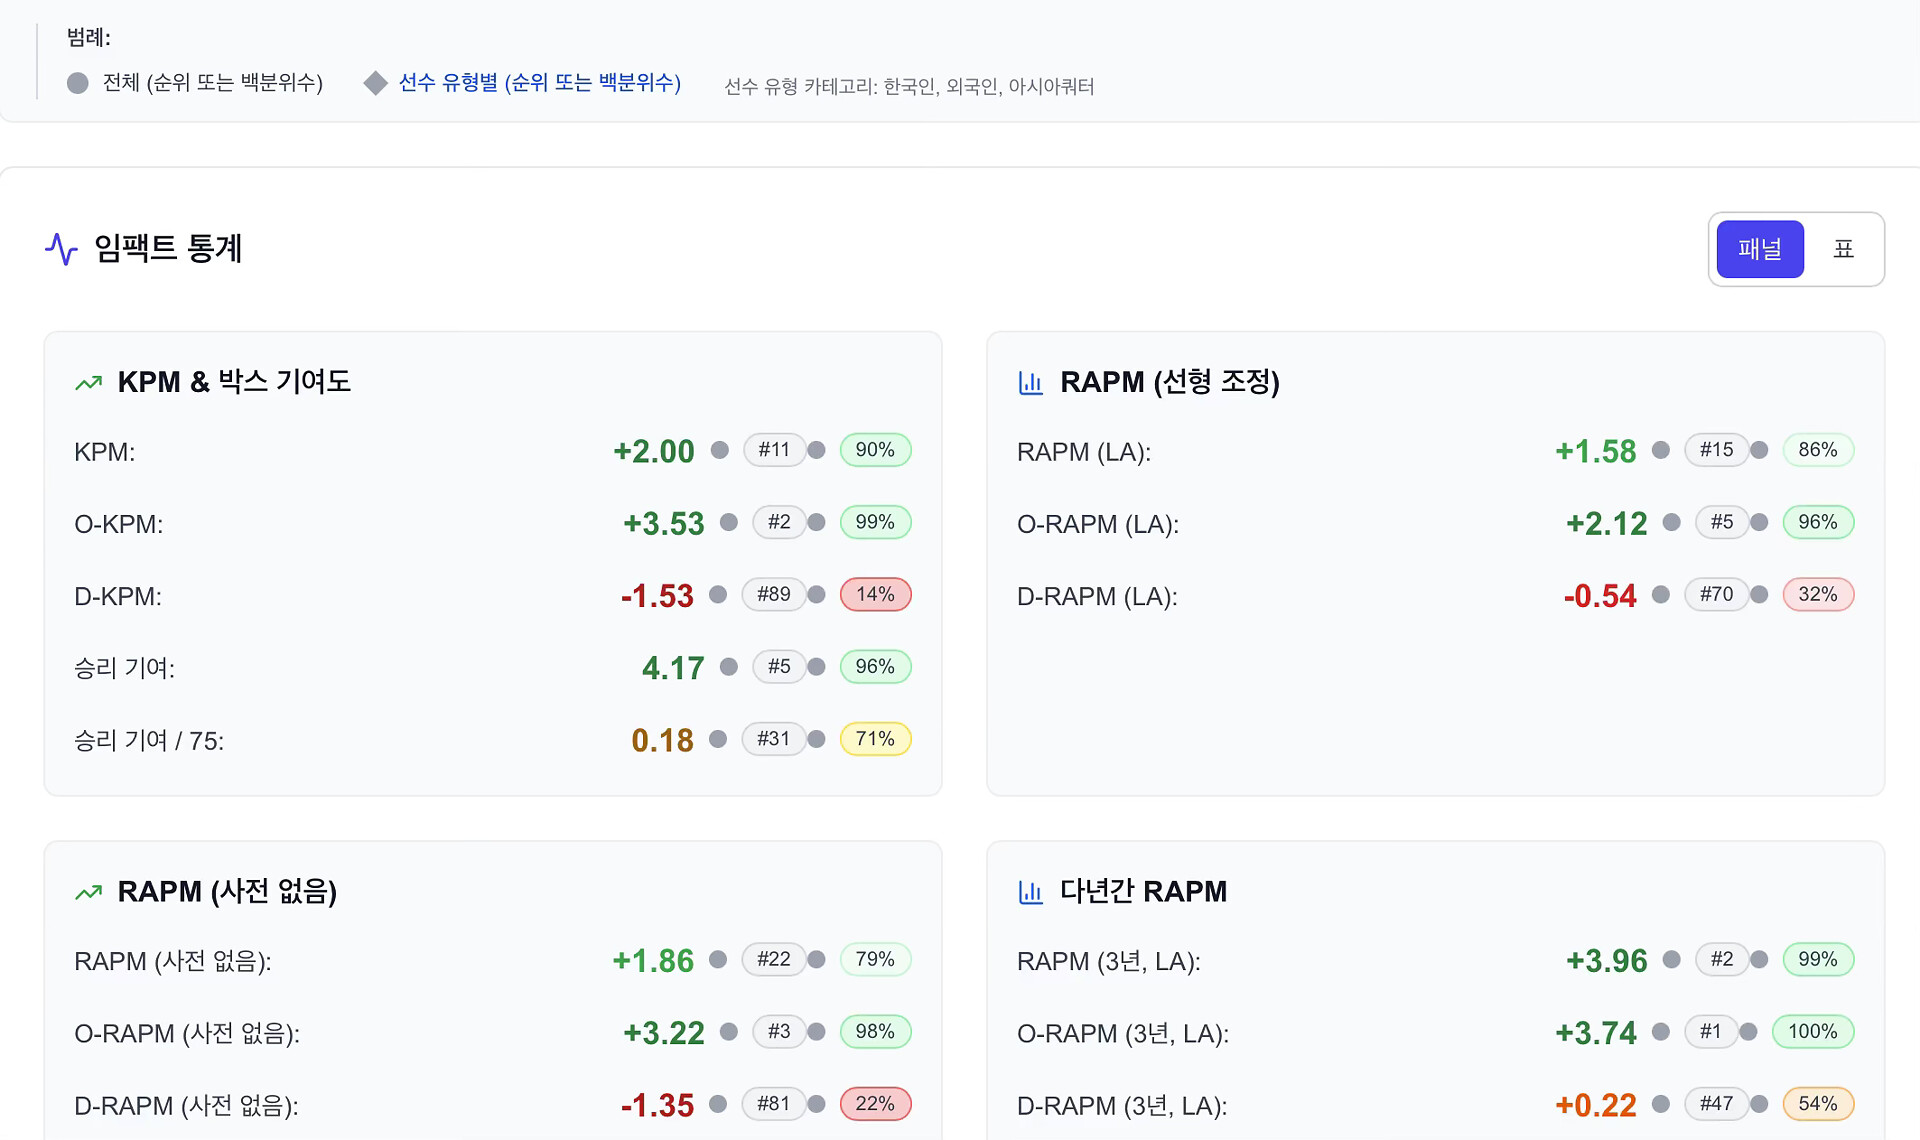Click the 14% percentile badge for D-KPM
This screenshot has height=1140, width=1920.
click(x=875, y=594)
